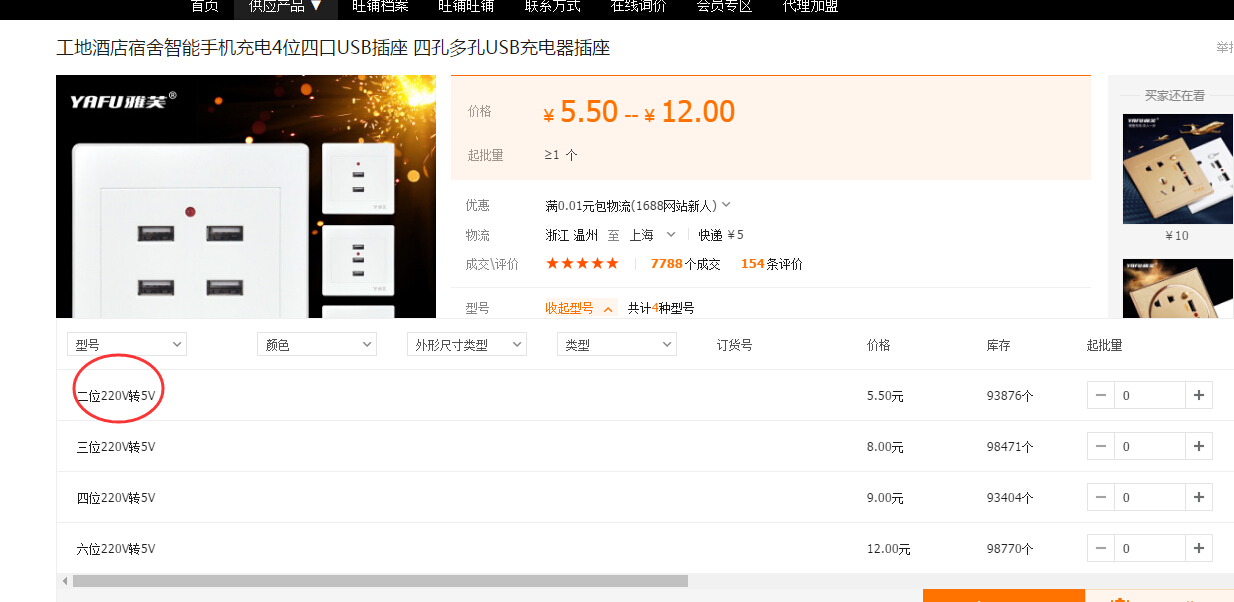This screenshot has height=602, width=1234.
Task: Click quantity input for 三位220V转5V
Action: click(x=1149, y=446)
